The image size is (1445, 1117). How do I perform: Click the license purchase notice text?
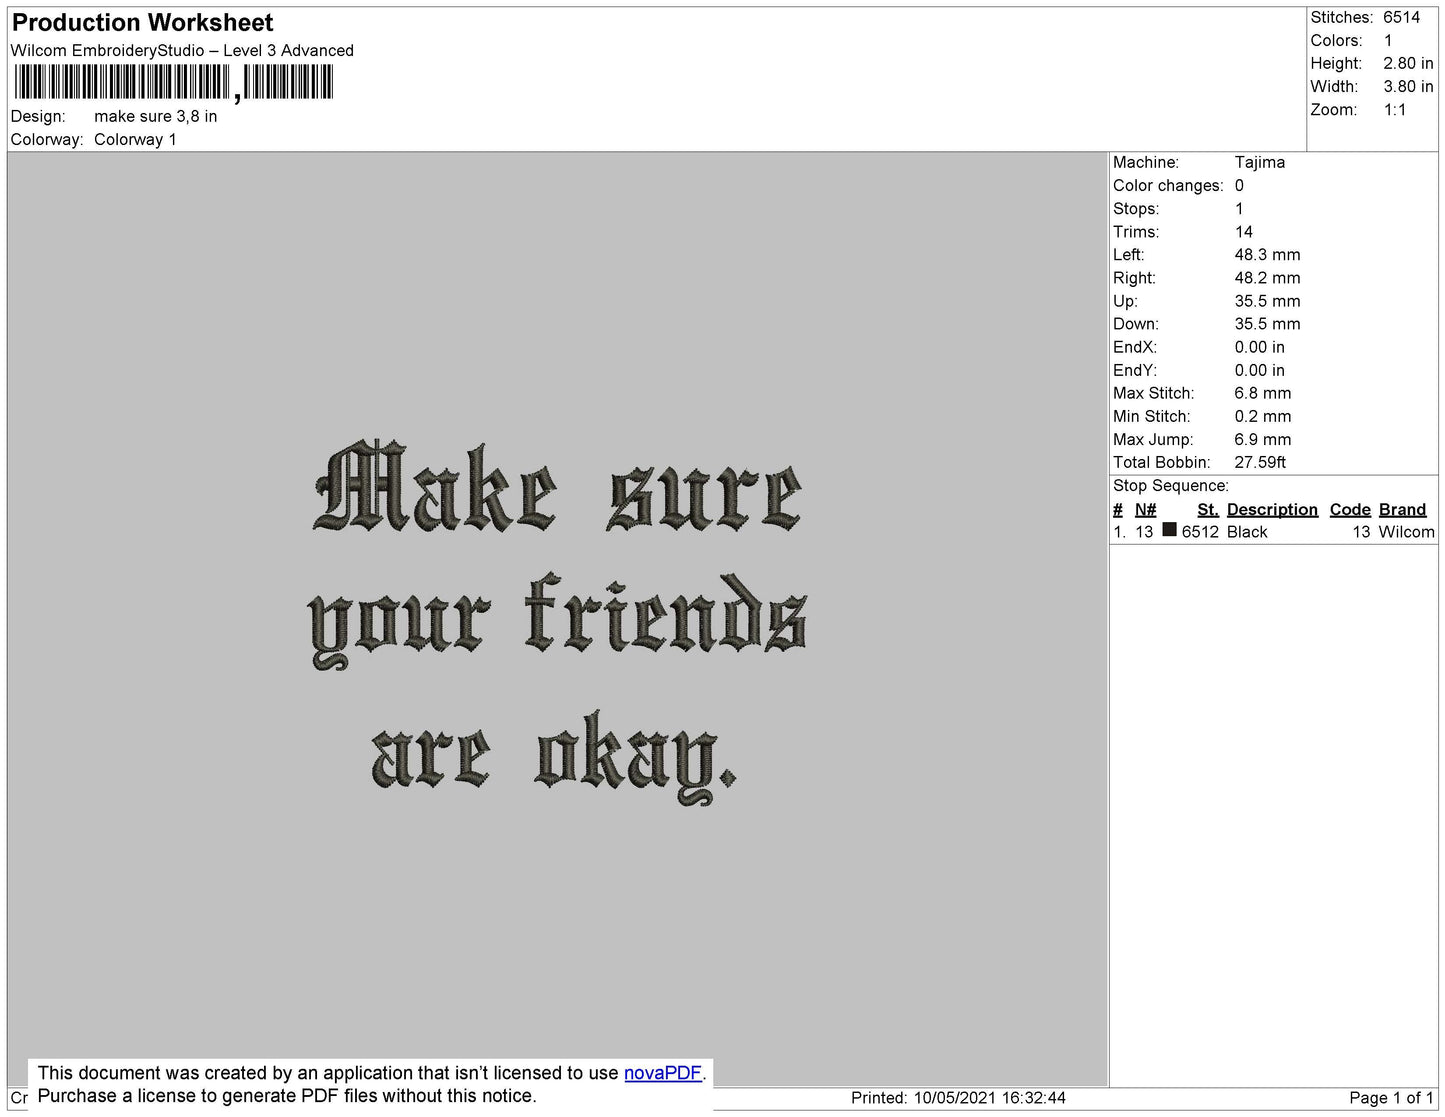coord(287,1096)
